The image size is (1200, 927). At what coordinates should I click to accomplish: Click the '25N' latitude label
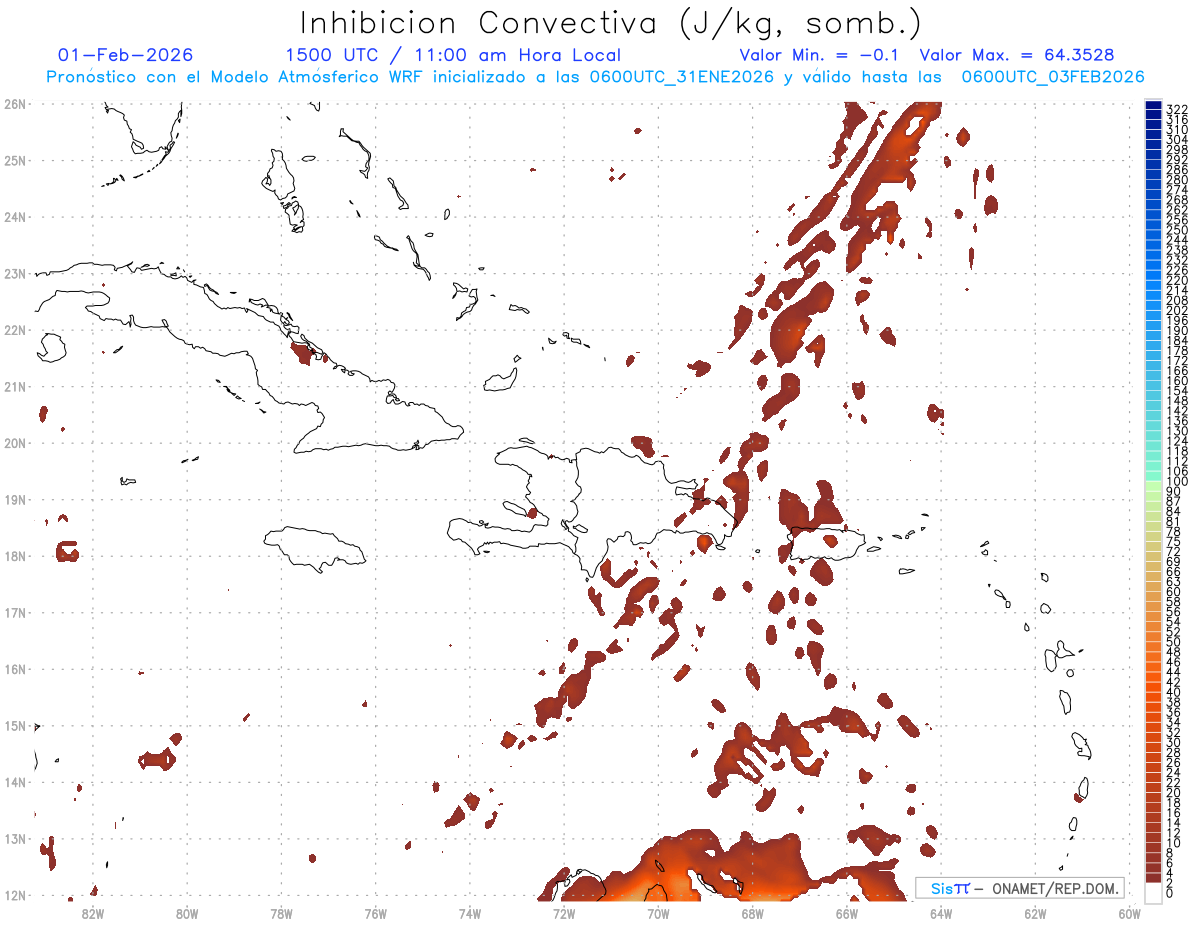point(15,160)
